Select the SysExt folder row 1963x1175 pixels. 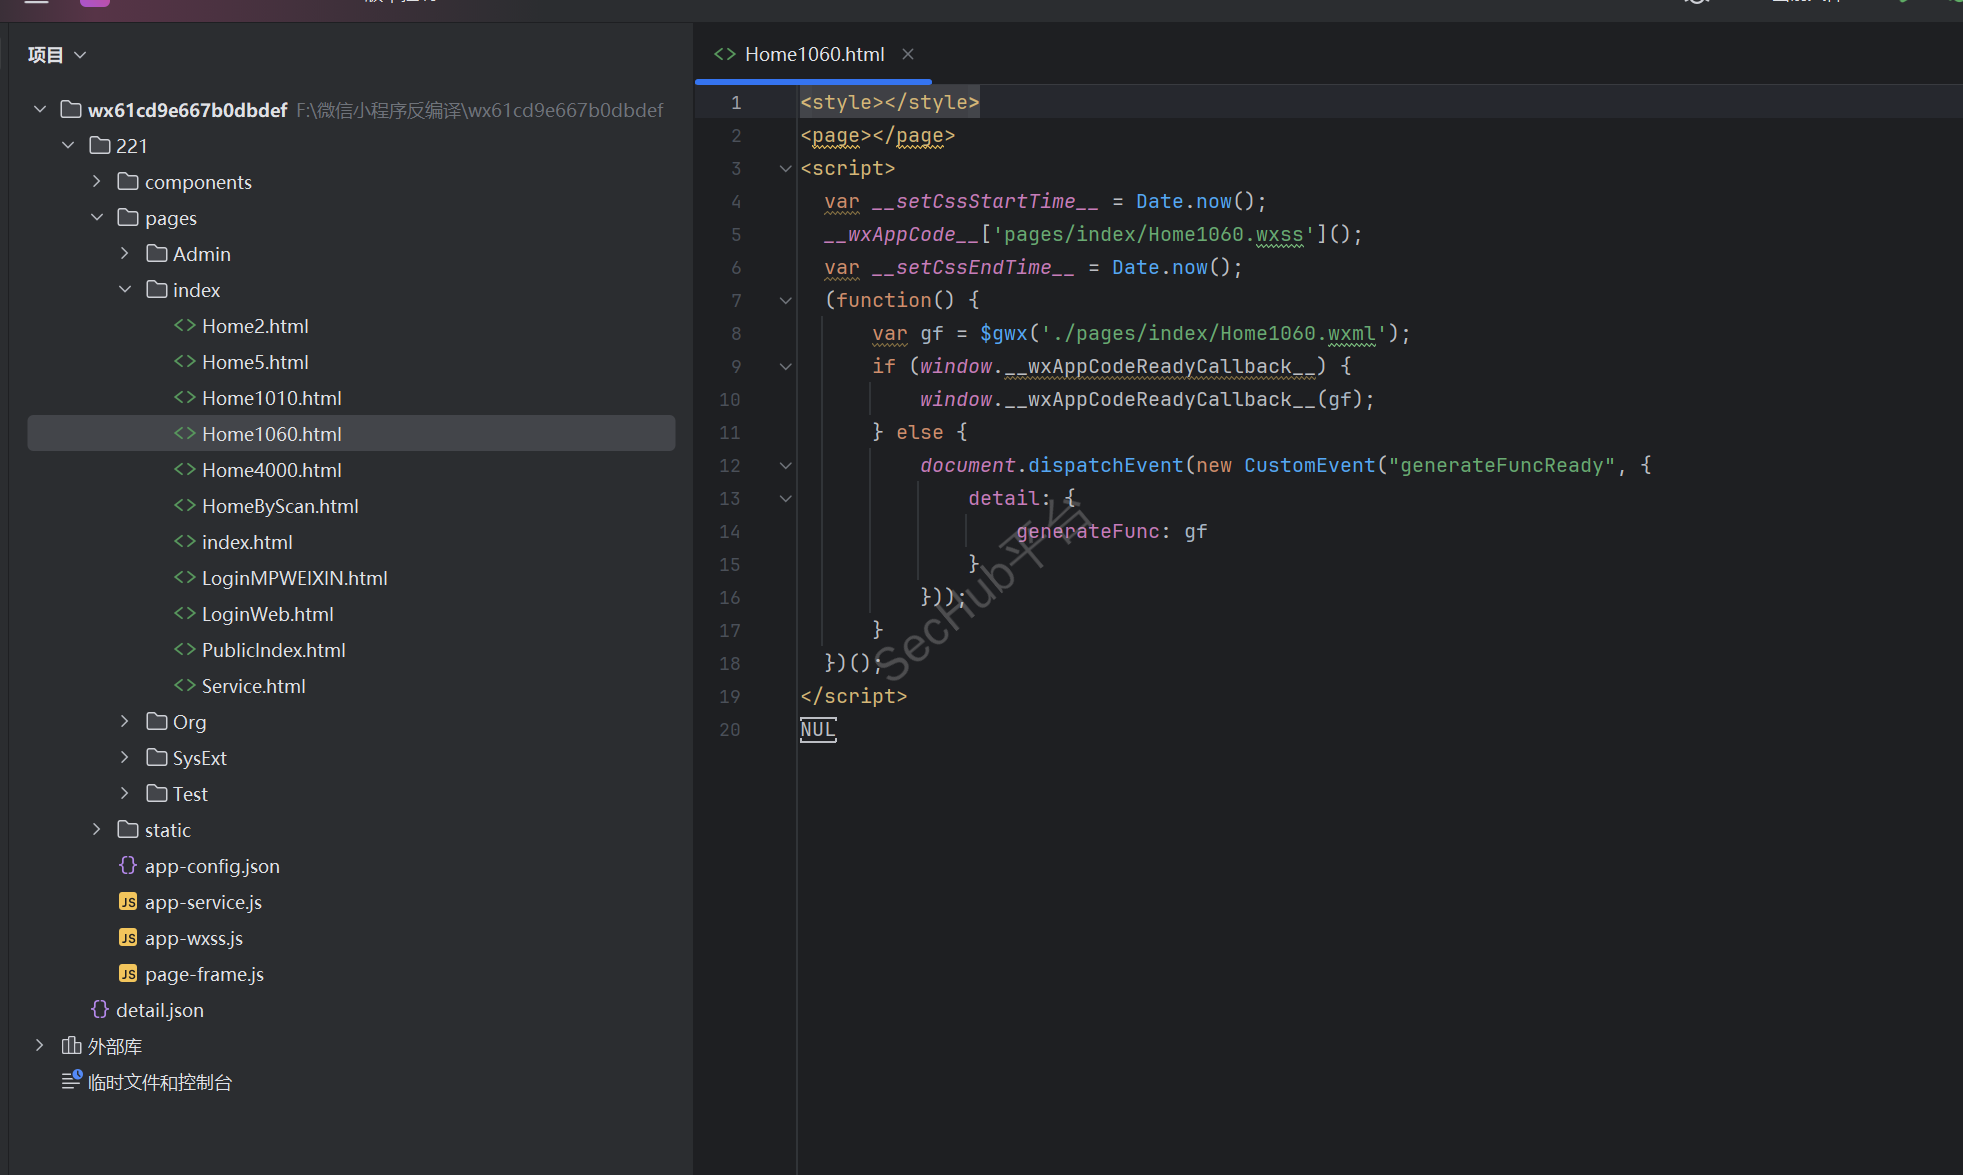coord(351,757)
